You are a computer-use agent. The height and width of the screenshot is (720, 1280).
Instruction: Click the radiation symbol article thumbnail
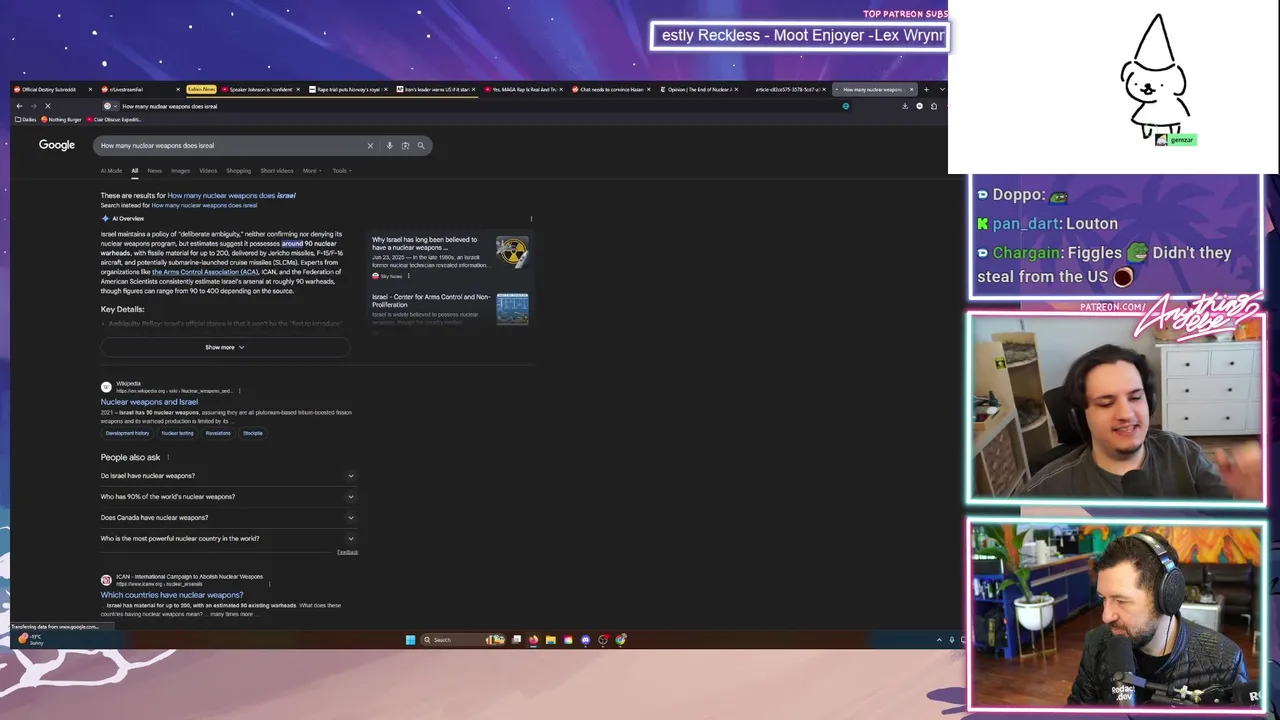(x=512, y=252)
